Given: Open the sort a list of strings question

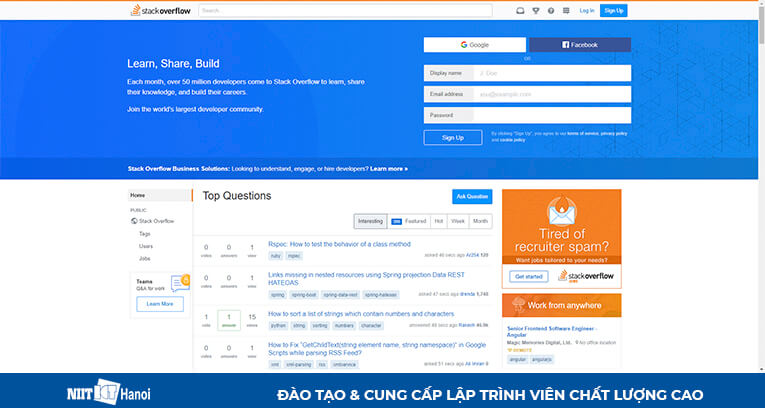Looking at the screenshot, I should pyautogui.click(x=361, y=314).
